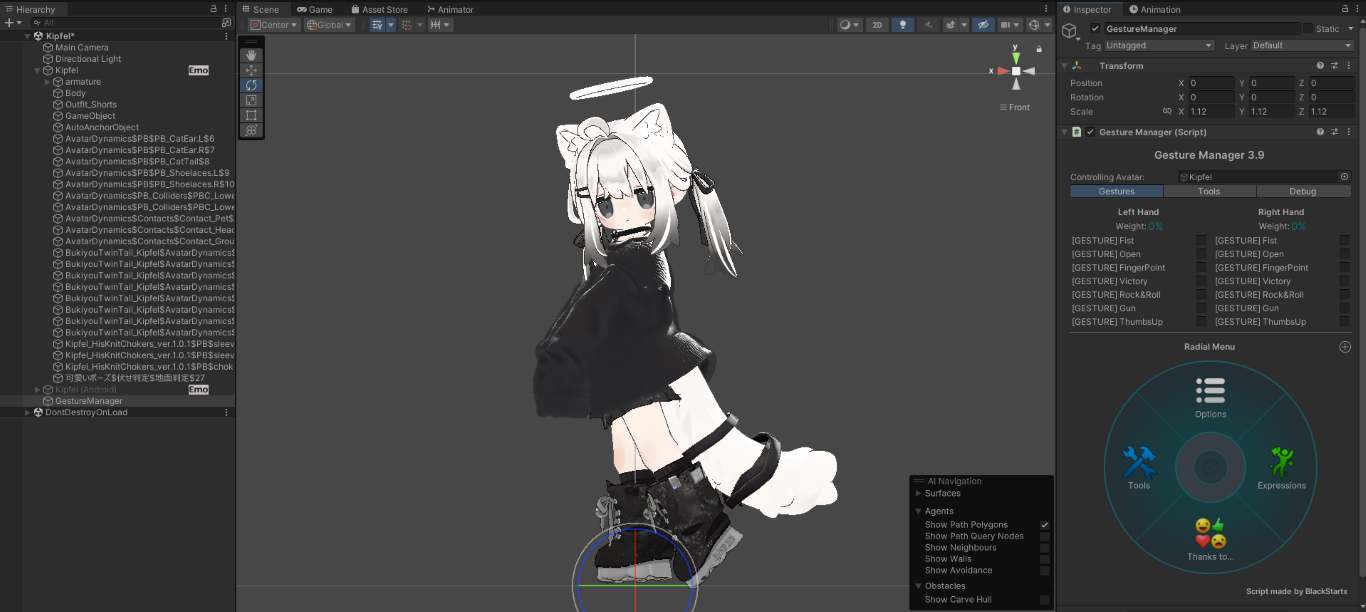The image size is (1366, 612).
Task: Select the Rect transform tool
Action: coord(251,115)
